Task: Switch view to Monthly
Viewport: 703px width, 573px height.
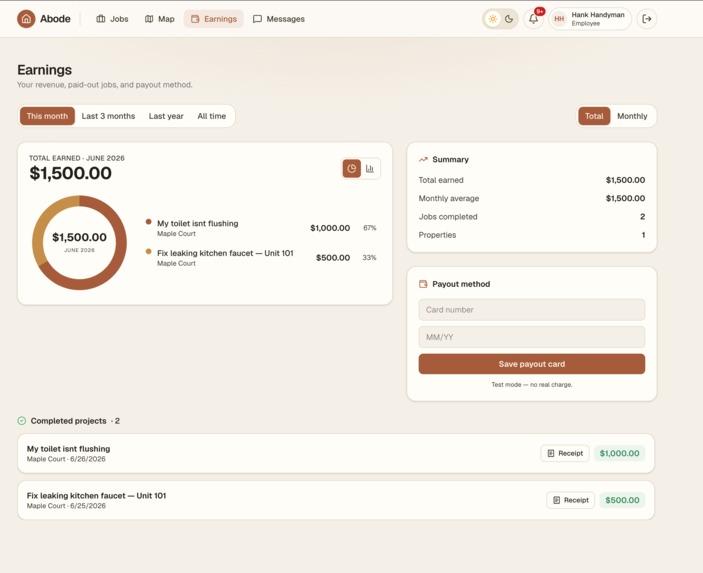Action: [632, 116]
